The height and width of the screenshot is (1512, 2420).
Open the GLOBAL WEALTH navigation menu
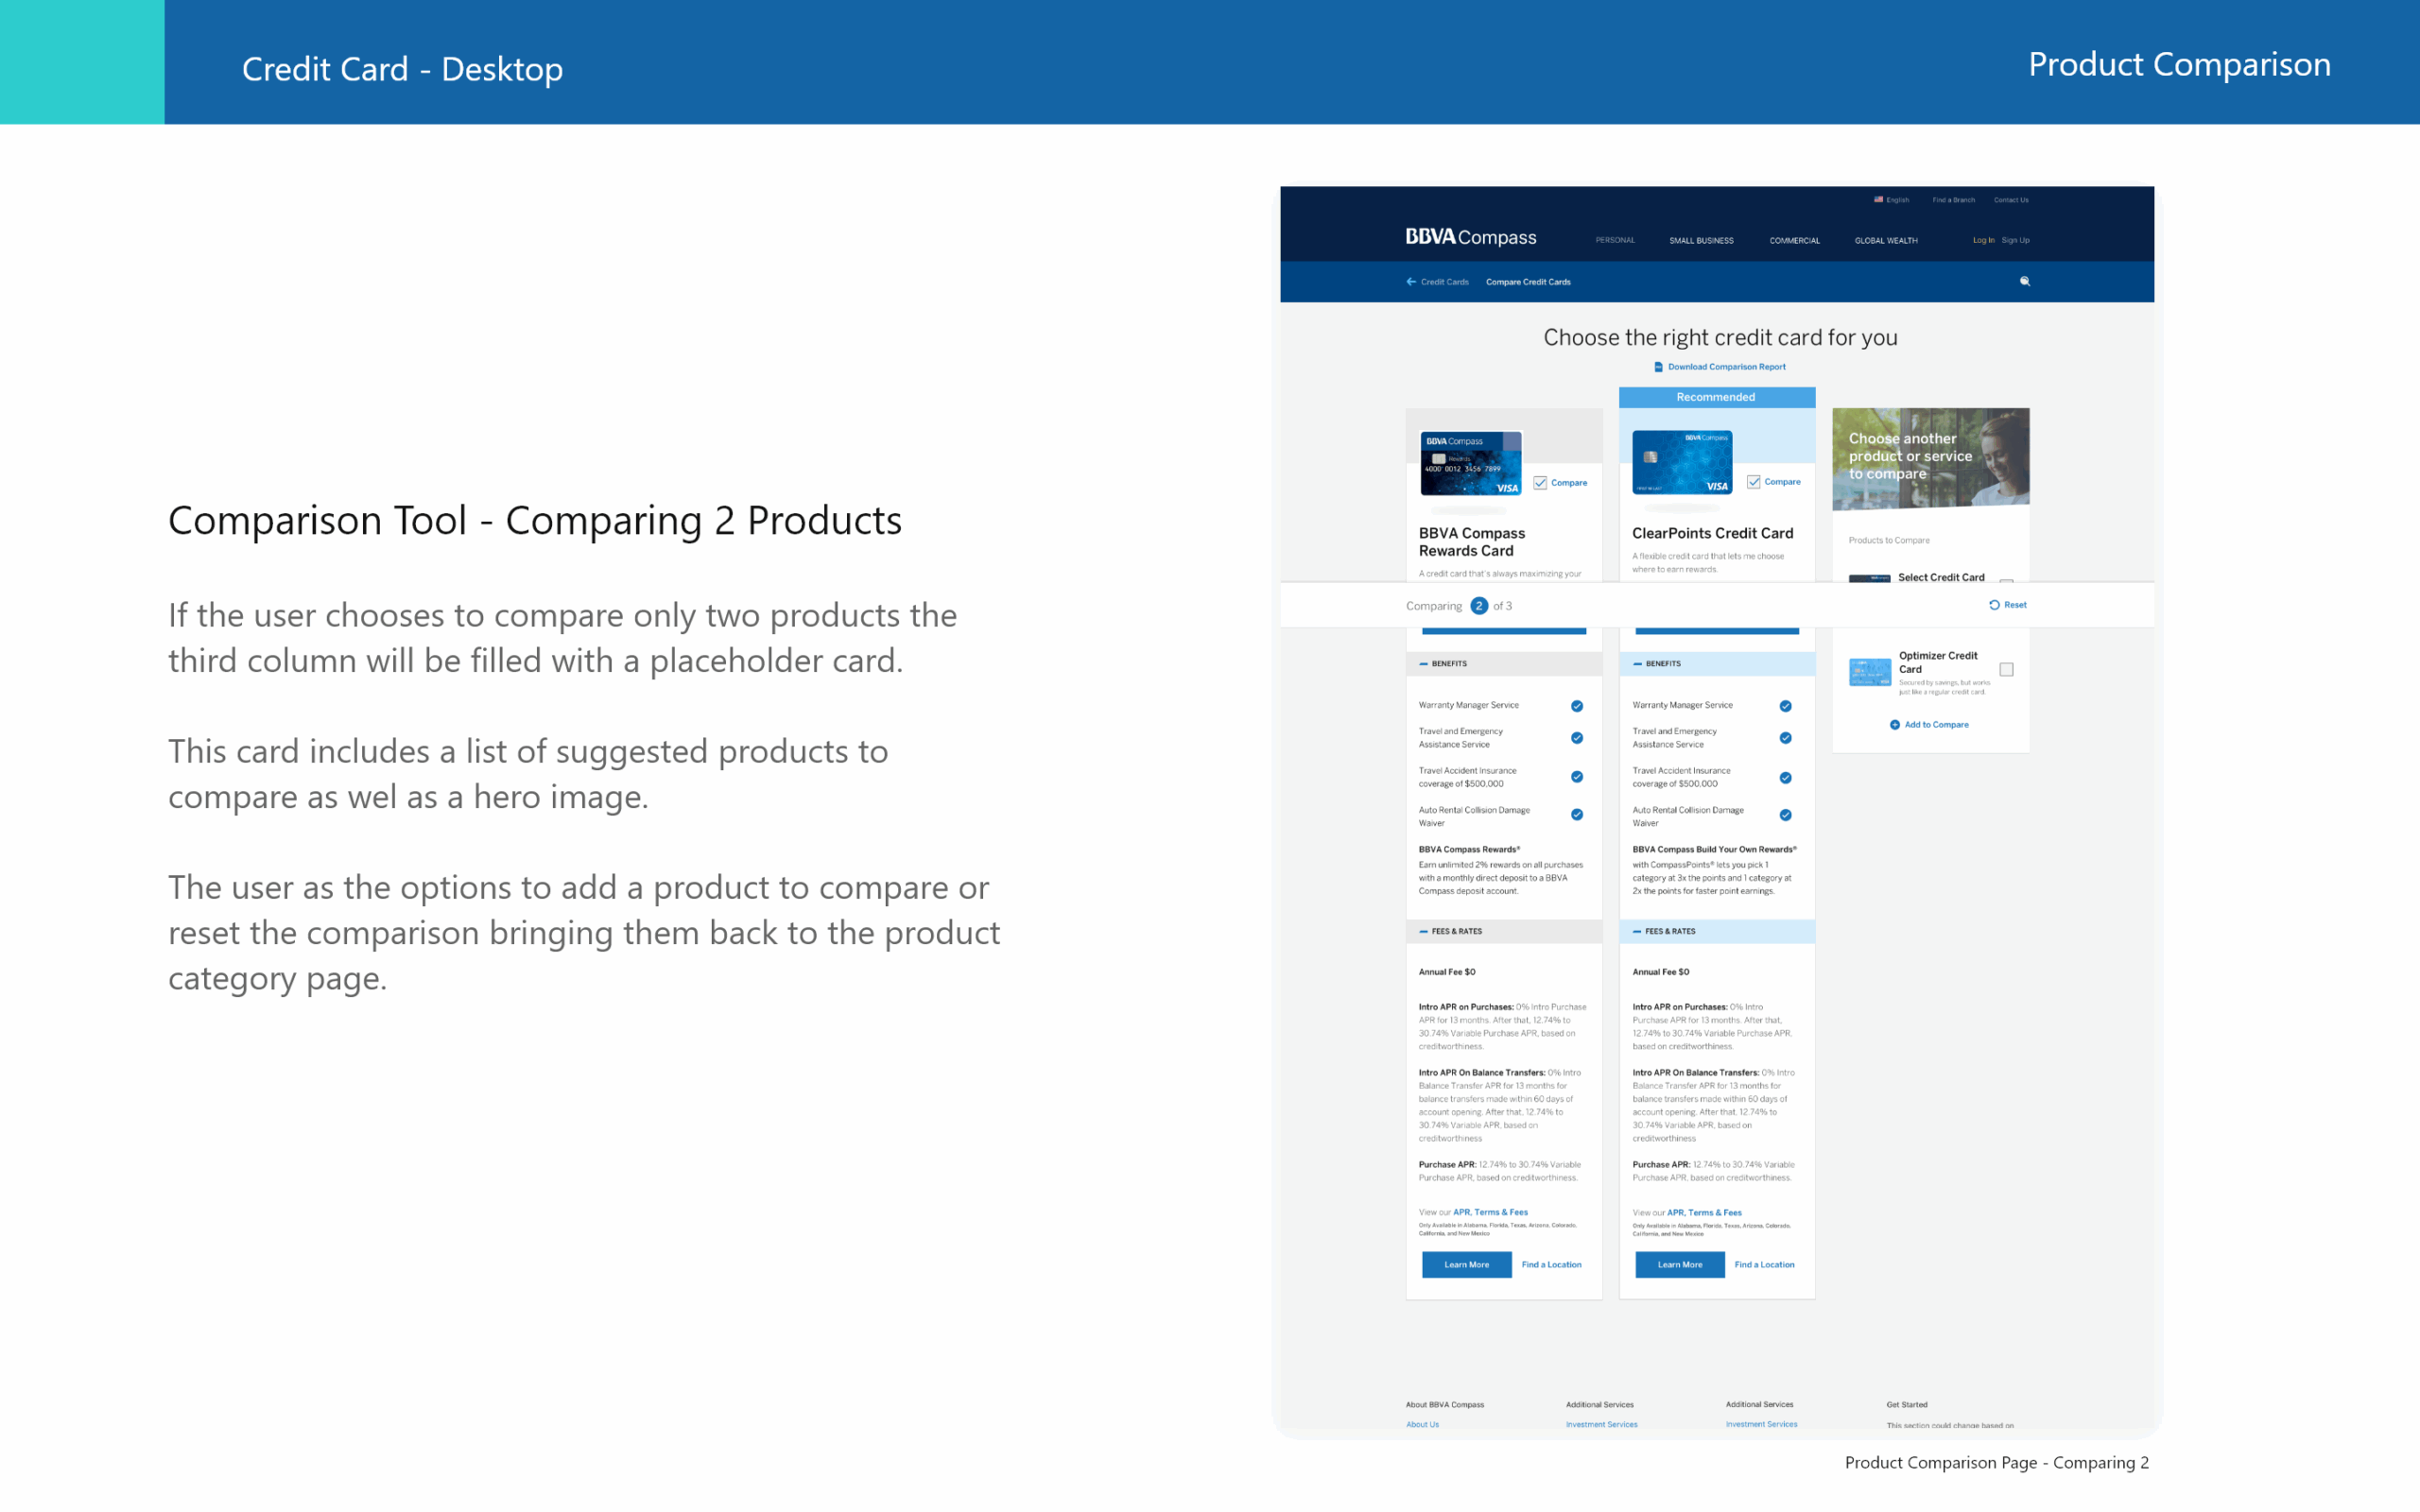pos(1886,241)
